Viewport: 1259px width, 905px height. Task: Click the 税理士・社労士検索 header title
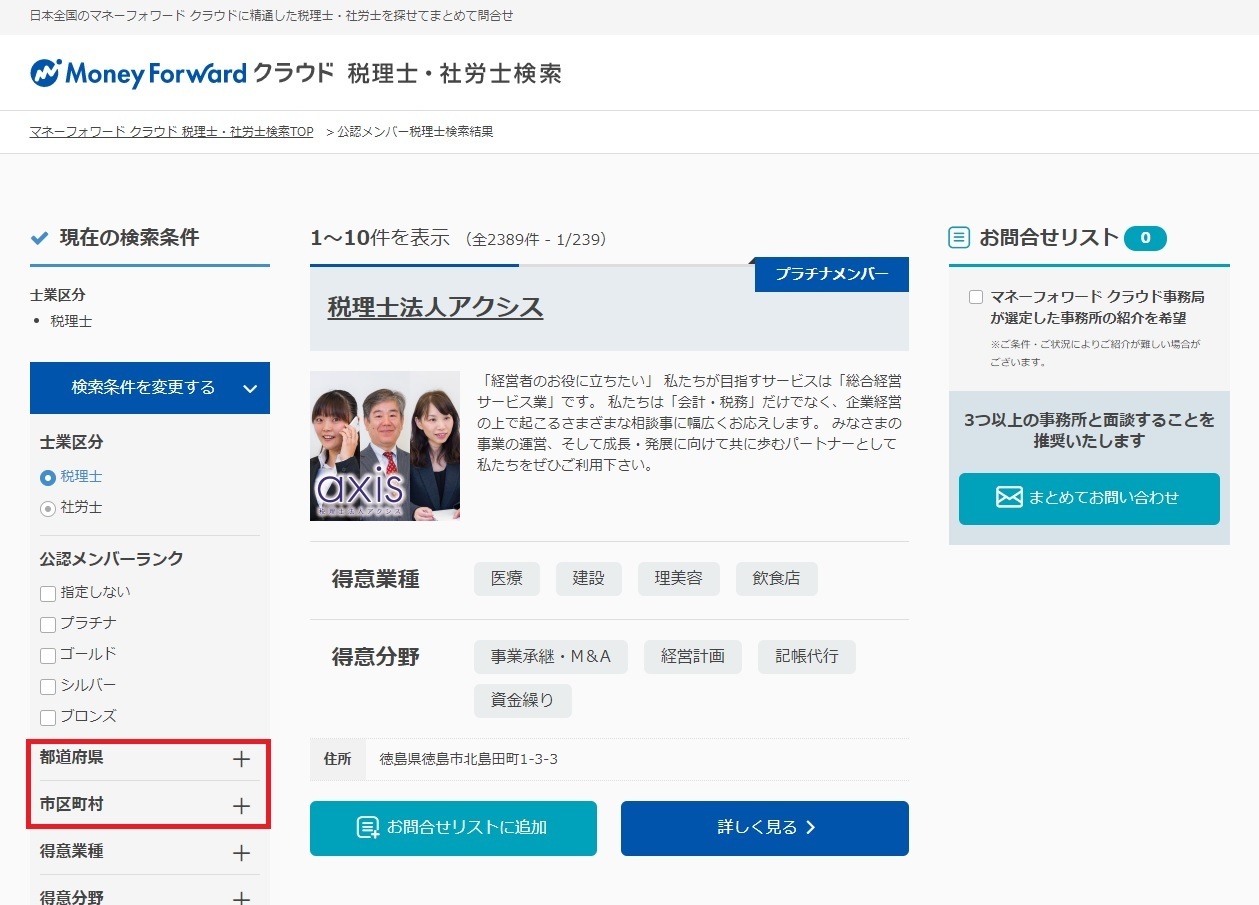(x=455, y=73)
